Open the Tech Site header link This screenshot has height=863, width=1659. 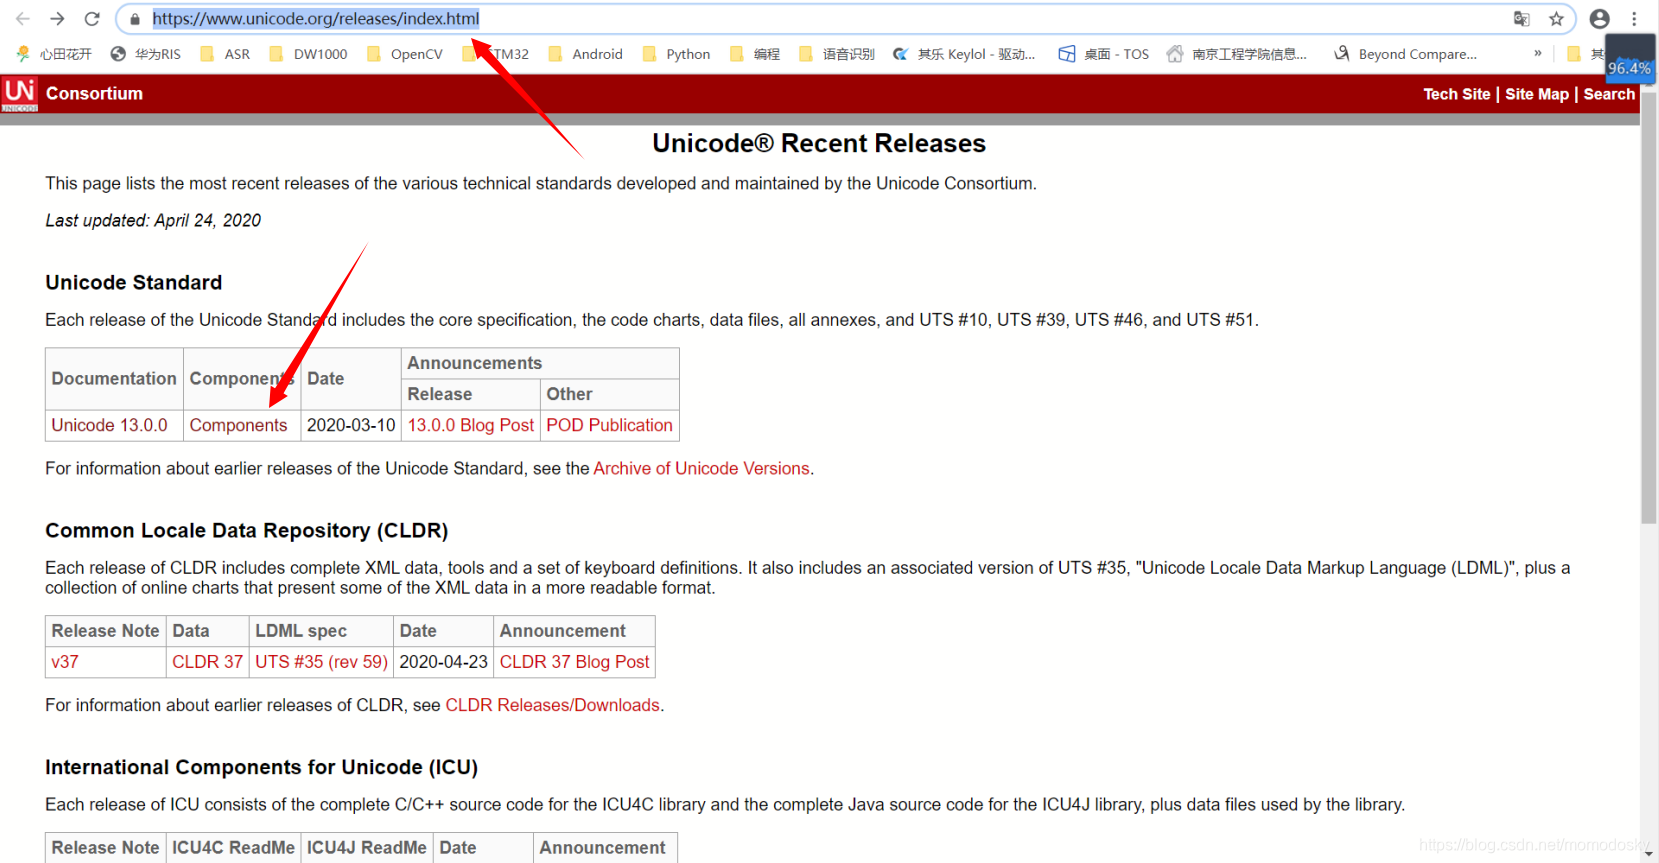tap(1456, 94)
